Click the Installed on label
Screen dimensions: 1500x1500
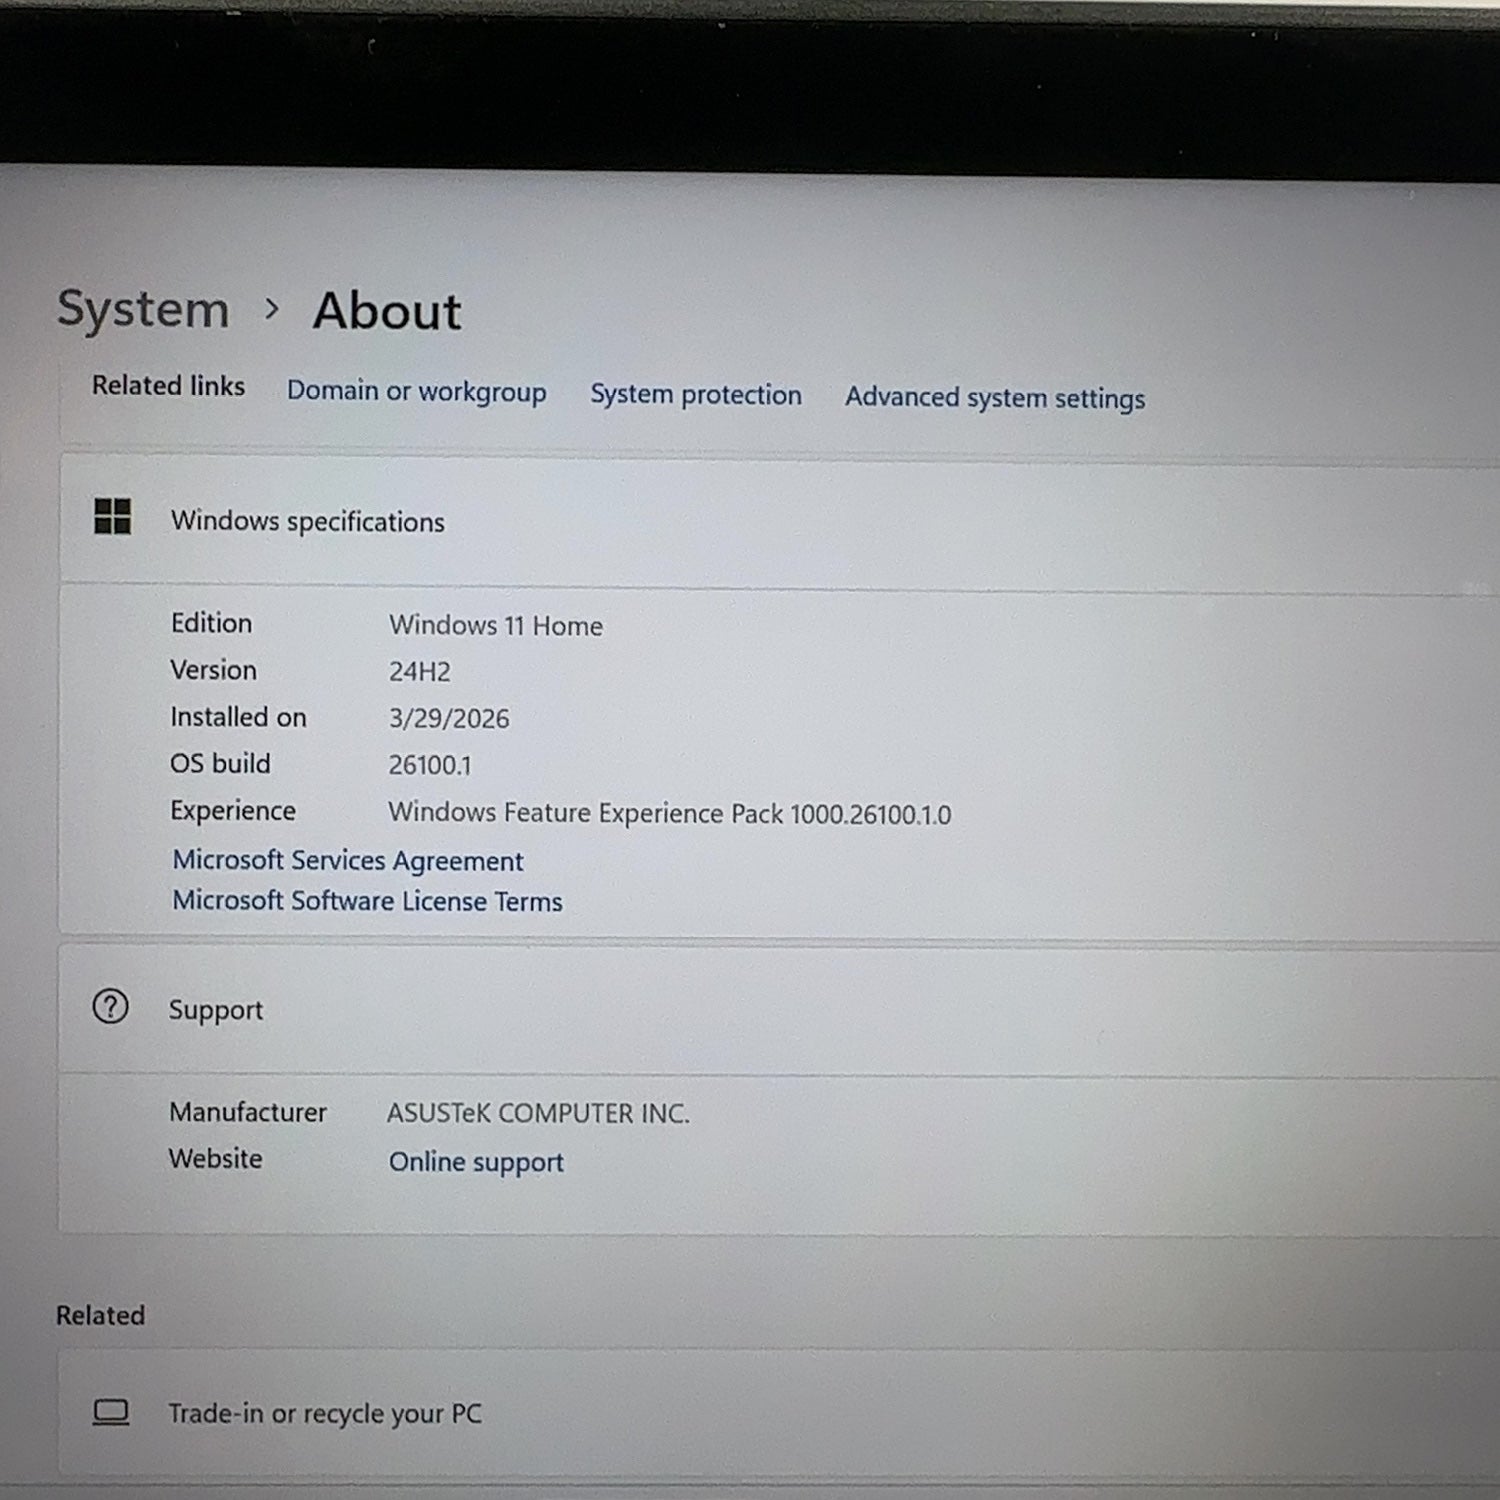[x=238, y=717]
